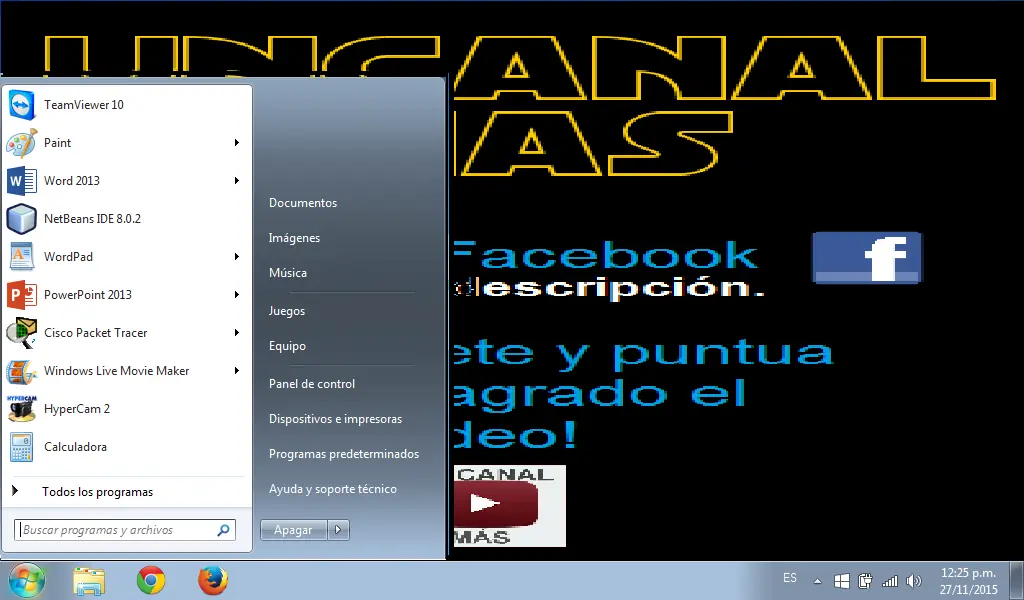Open Panel de control
Screen dimensions: 1024x600
point(312,384)
